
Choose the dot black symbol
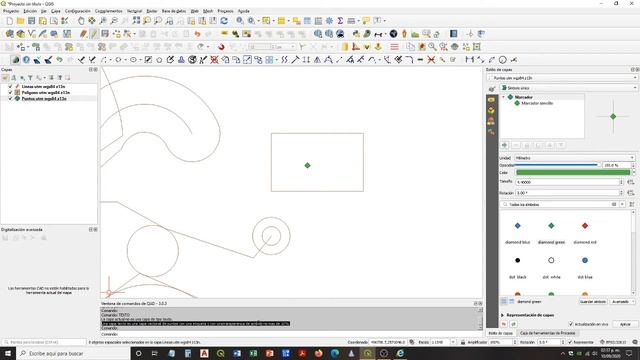click(518, 260)
